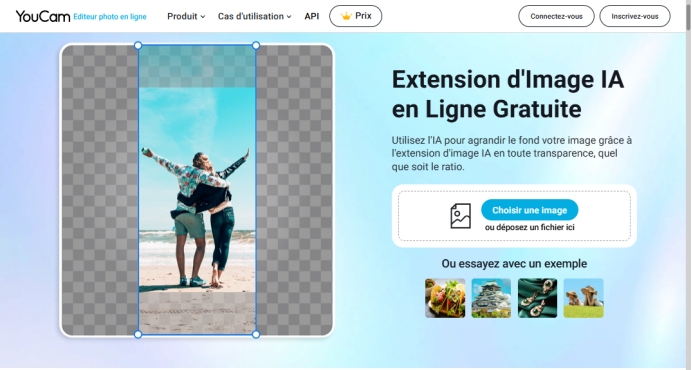Select the Japanese castle example thumbnail
This screenshot has height=370, width=692.
pyautogui.click(x=491, y=298)
